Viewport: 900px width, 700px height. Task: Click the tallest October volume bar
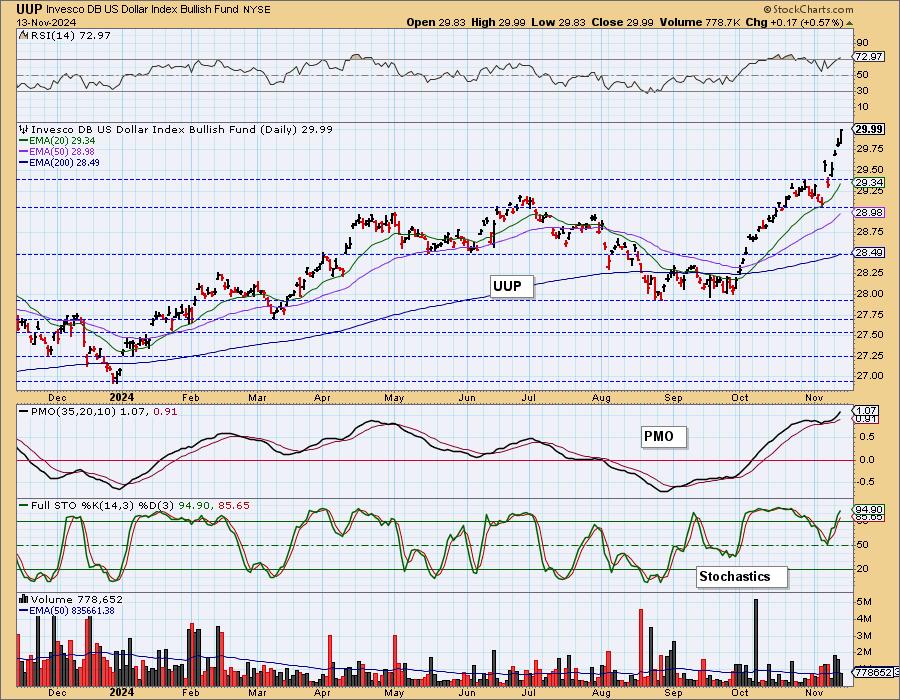[x=755, y=643]
